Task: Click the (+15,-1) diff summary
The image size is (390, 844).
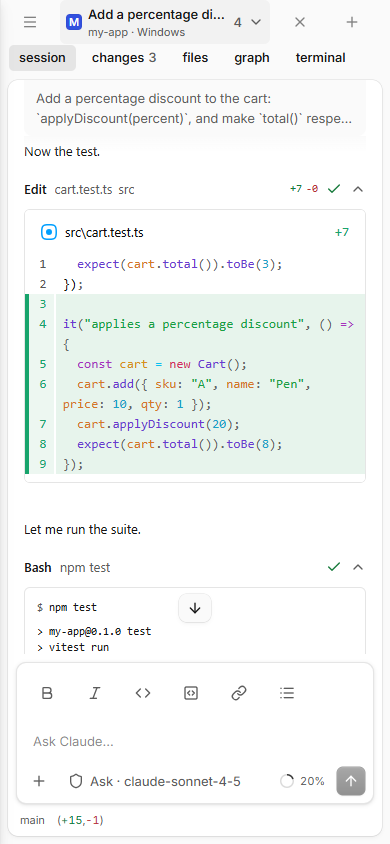Action: point(80,821)
